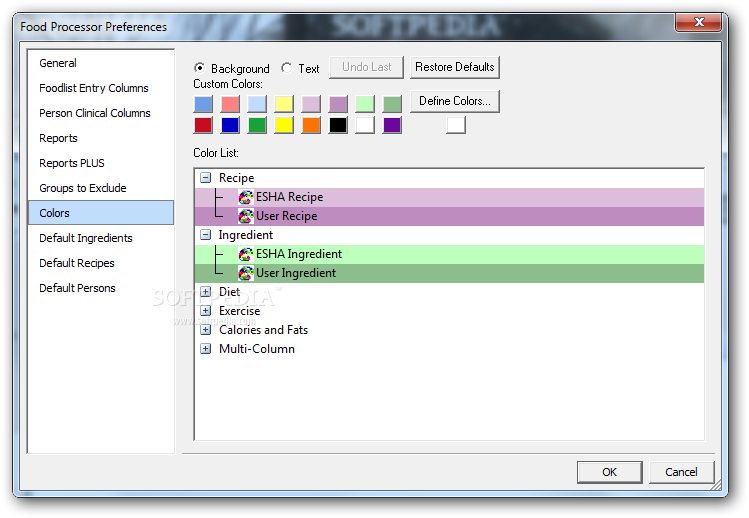Open Default Ingredients preferences

[101, 238]
